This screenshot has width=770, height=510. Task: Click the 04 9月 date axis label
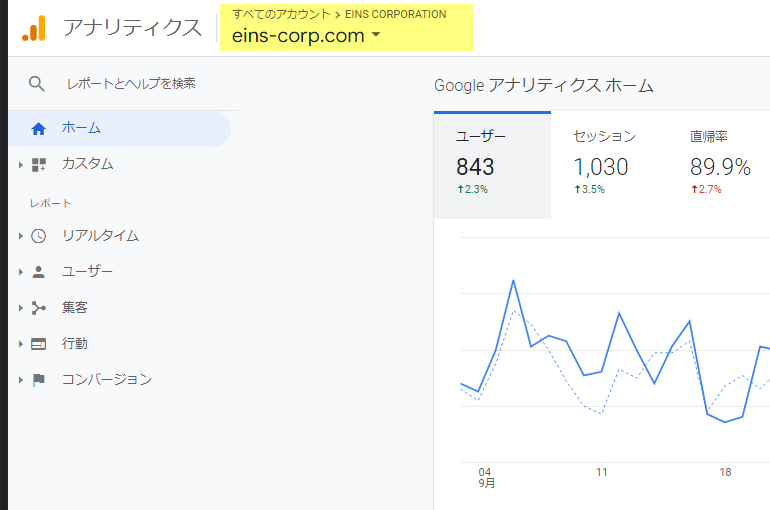coord(486,478)
